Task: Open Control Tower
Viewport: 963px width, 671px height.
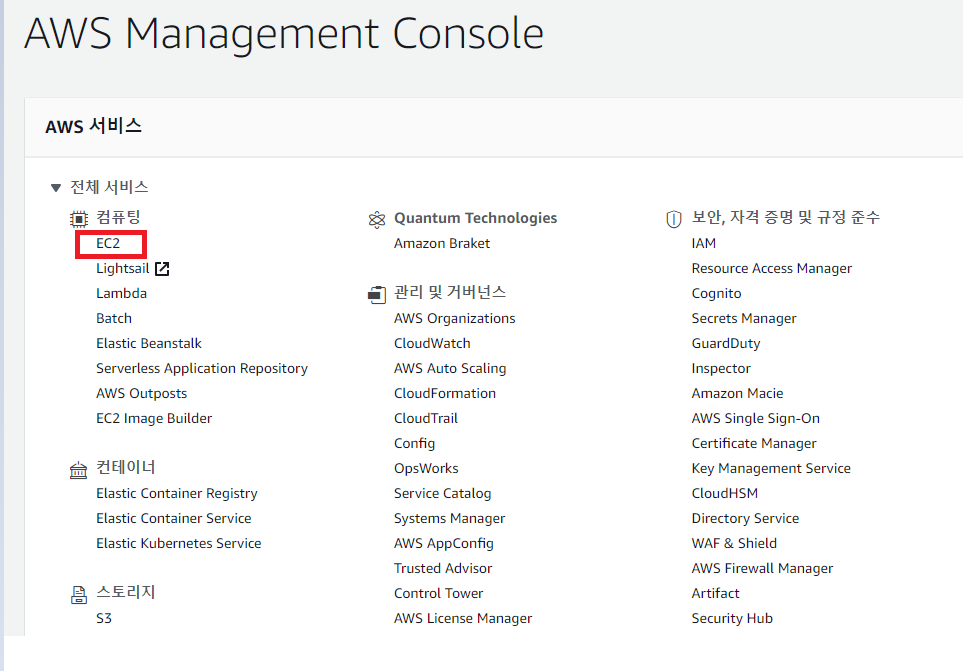Action: (x=439, y=594)
